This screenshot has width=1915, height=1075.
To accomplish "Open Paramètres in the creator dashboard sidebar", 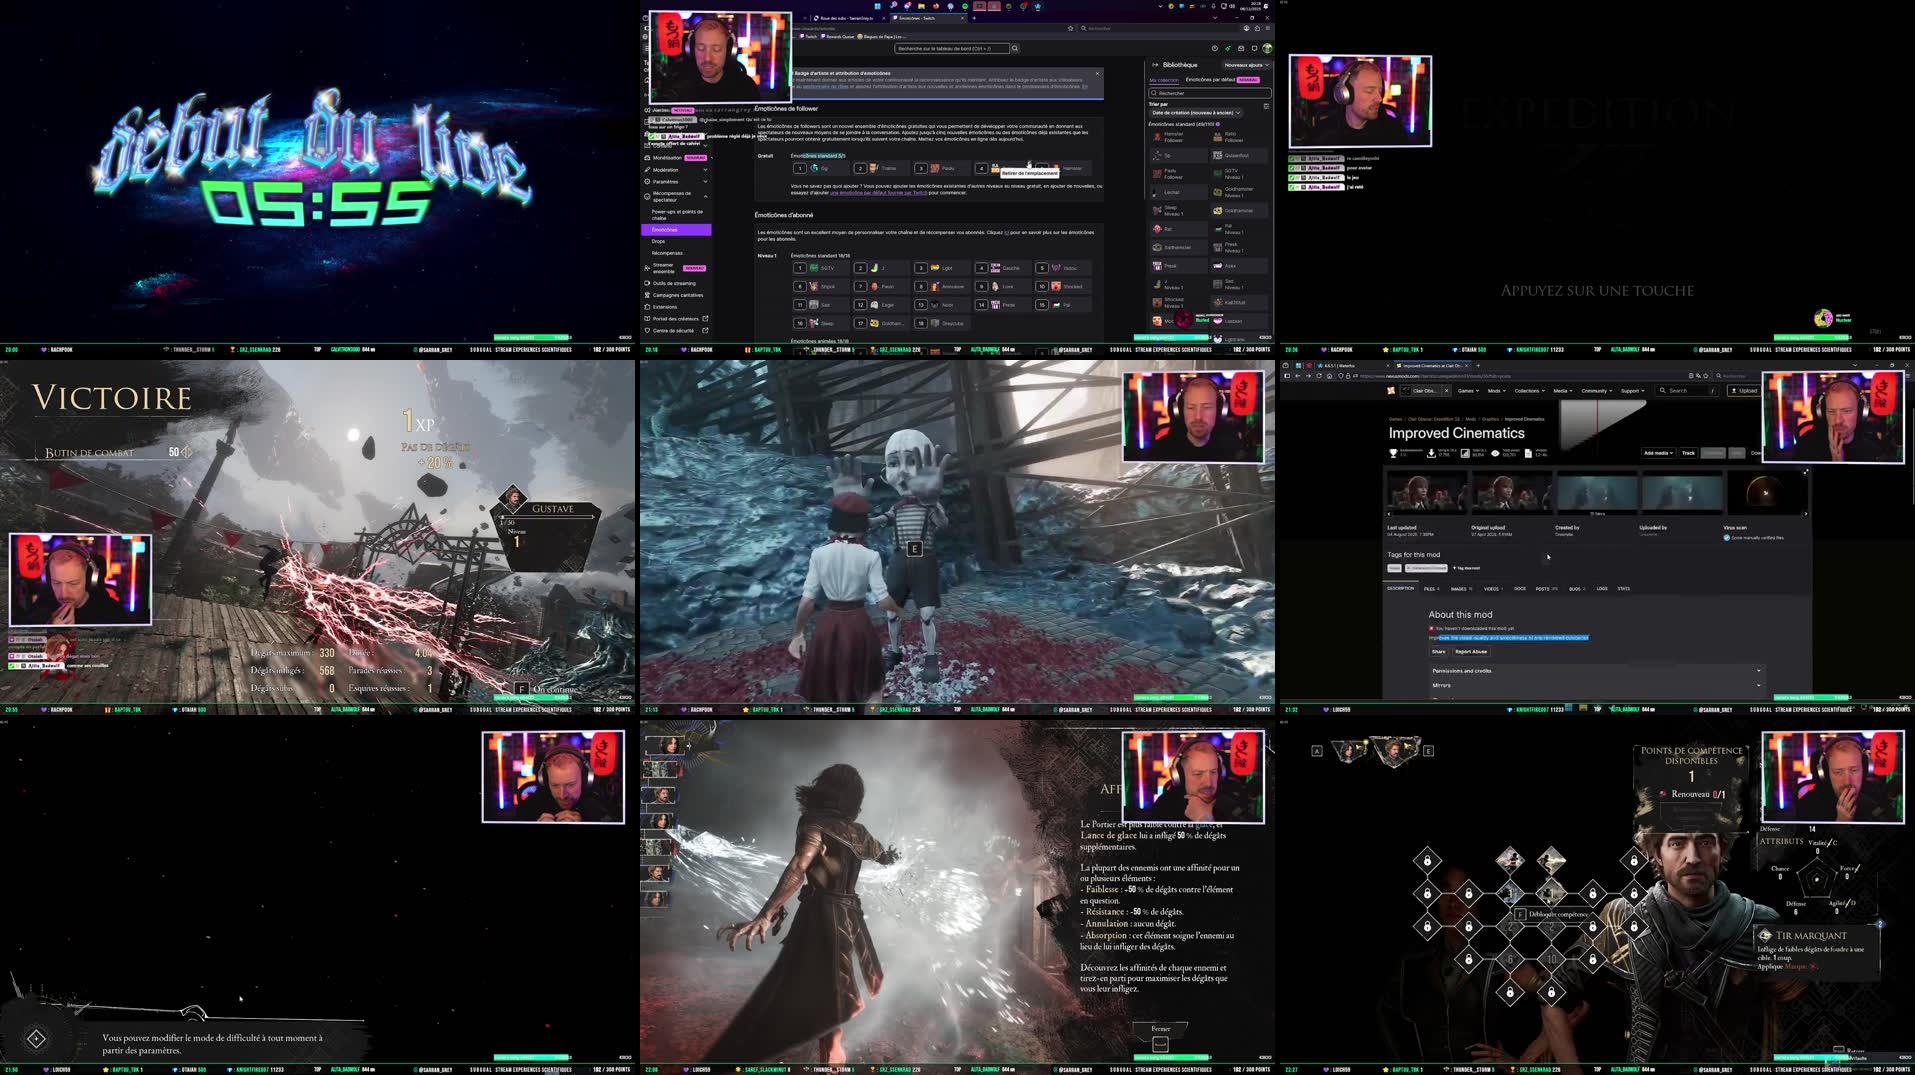I will pos(663,182).
